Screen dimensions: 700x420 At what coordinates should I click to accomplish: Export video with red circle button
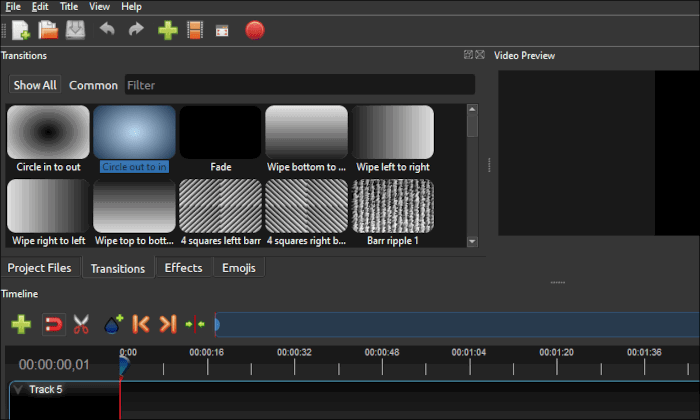click(254, 30)
